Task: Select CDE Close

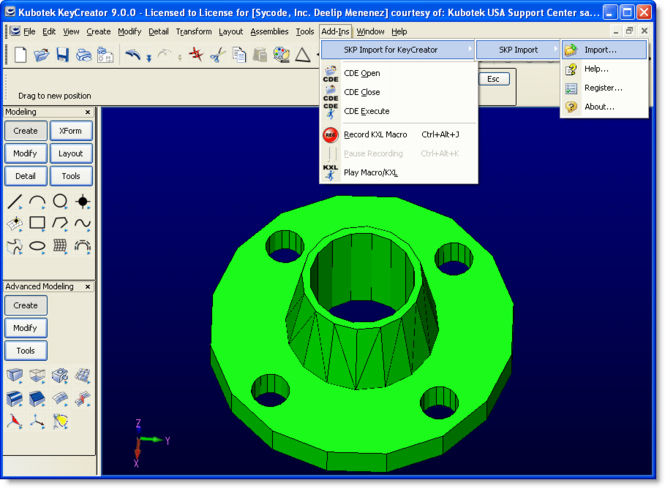Action: tap(399, 92)
